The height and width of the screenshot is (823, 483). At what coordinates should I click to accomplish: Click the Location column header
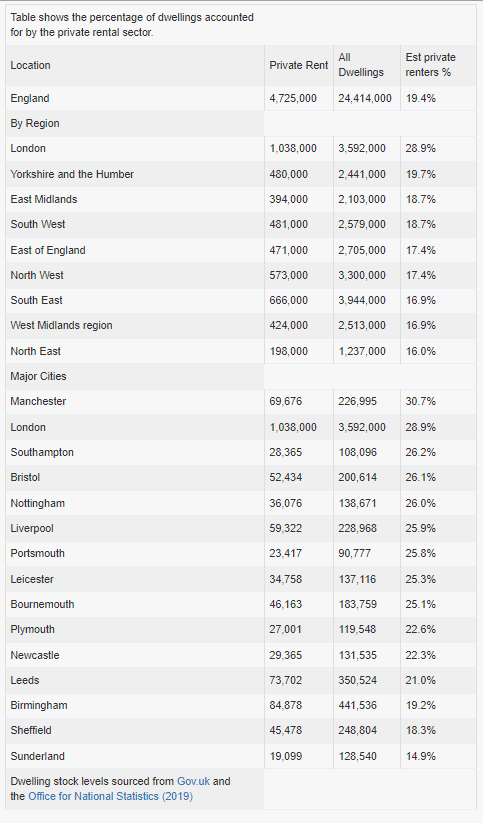30,65
